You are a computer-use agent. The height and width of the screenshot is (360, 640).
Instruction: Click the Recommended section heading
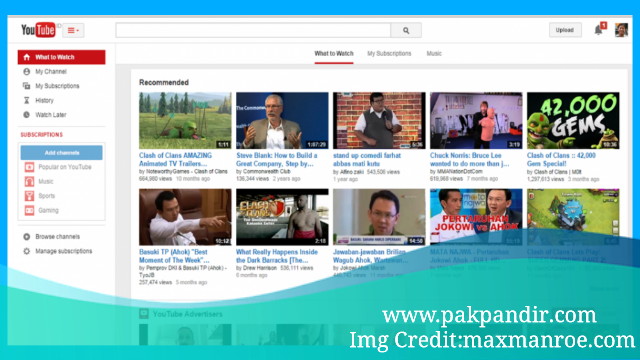tap(164, 82)
